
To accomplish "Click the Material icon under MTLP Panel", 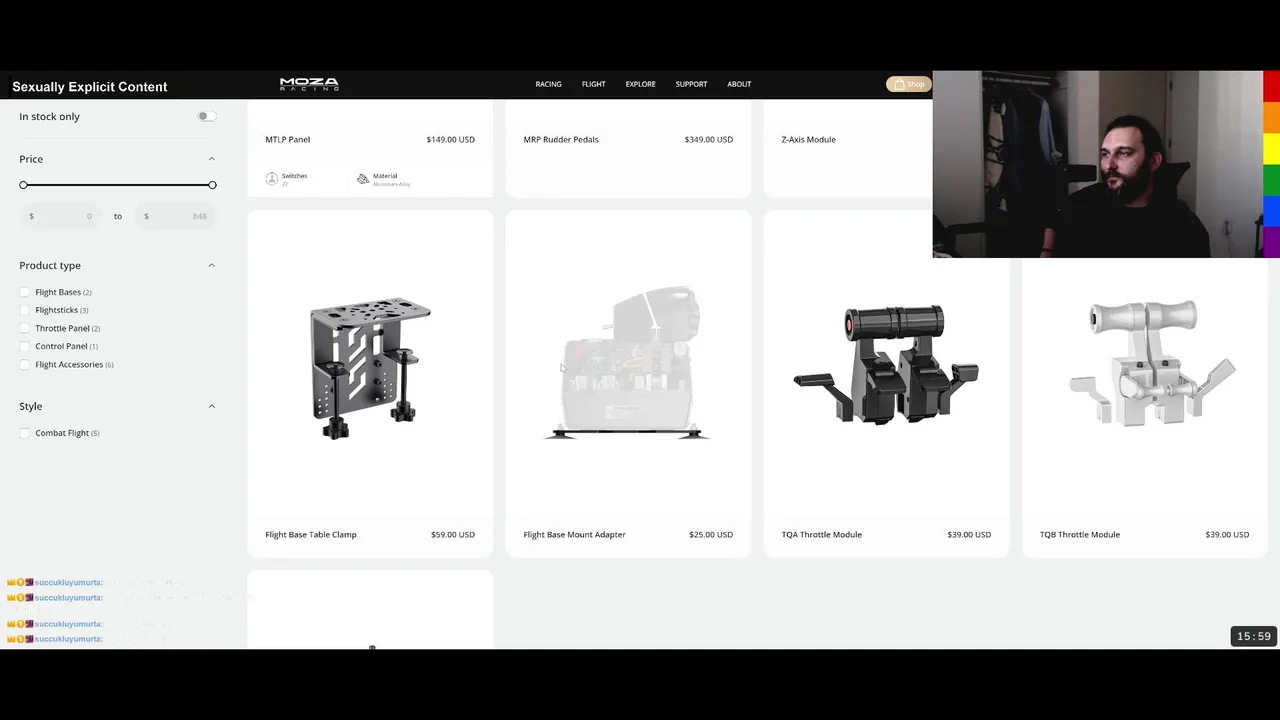I will (363, 178).
